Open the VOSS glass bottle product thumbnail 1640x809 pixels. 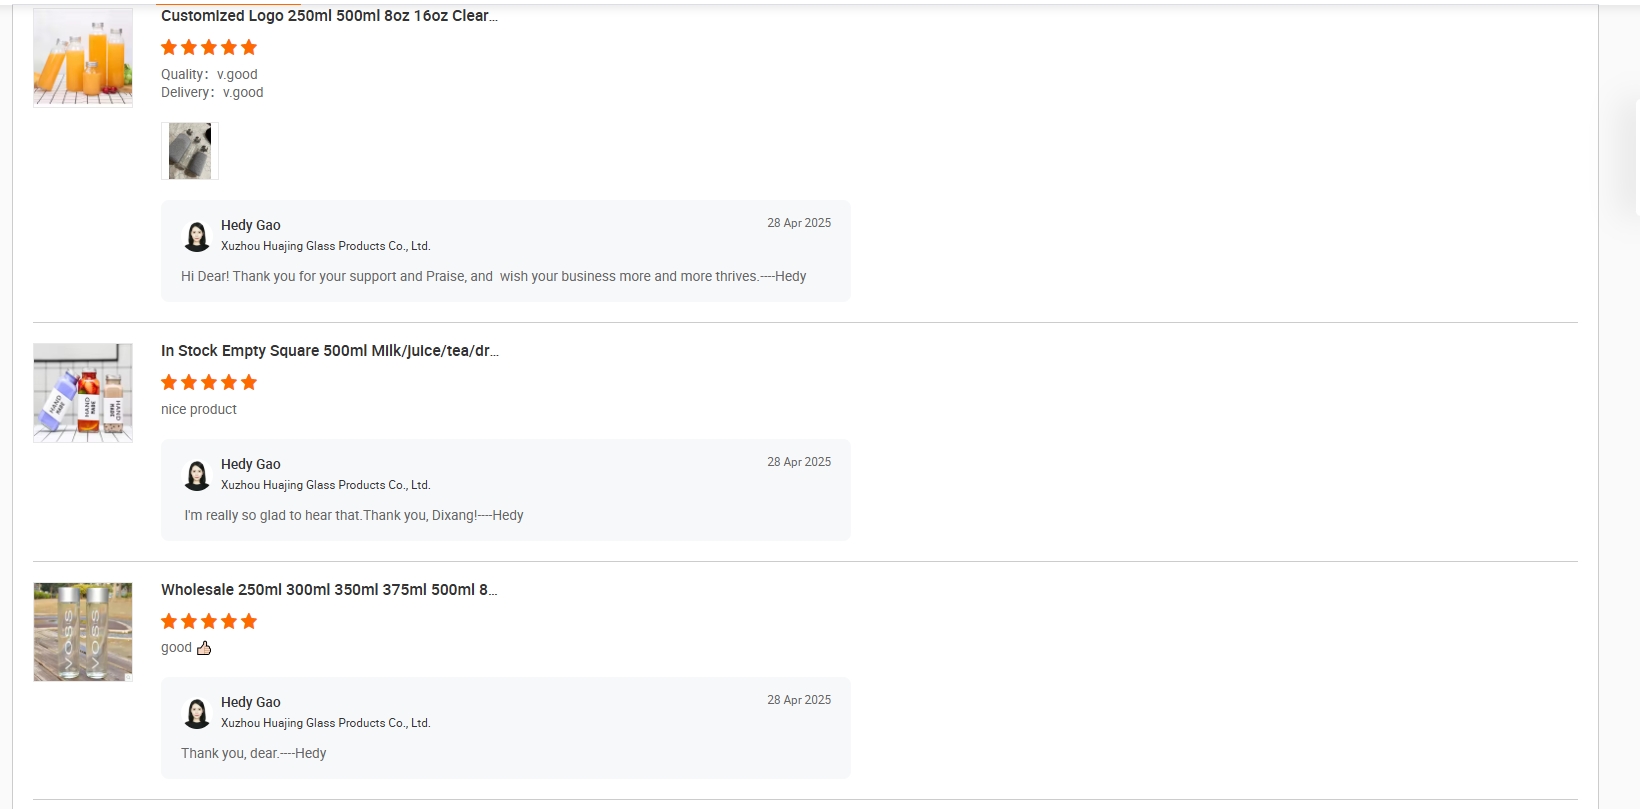83,632
